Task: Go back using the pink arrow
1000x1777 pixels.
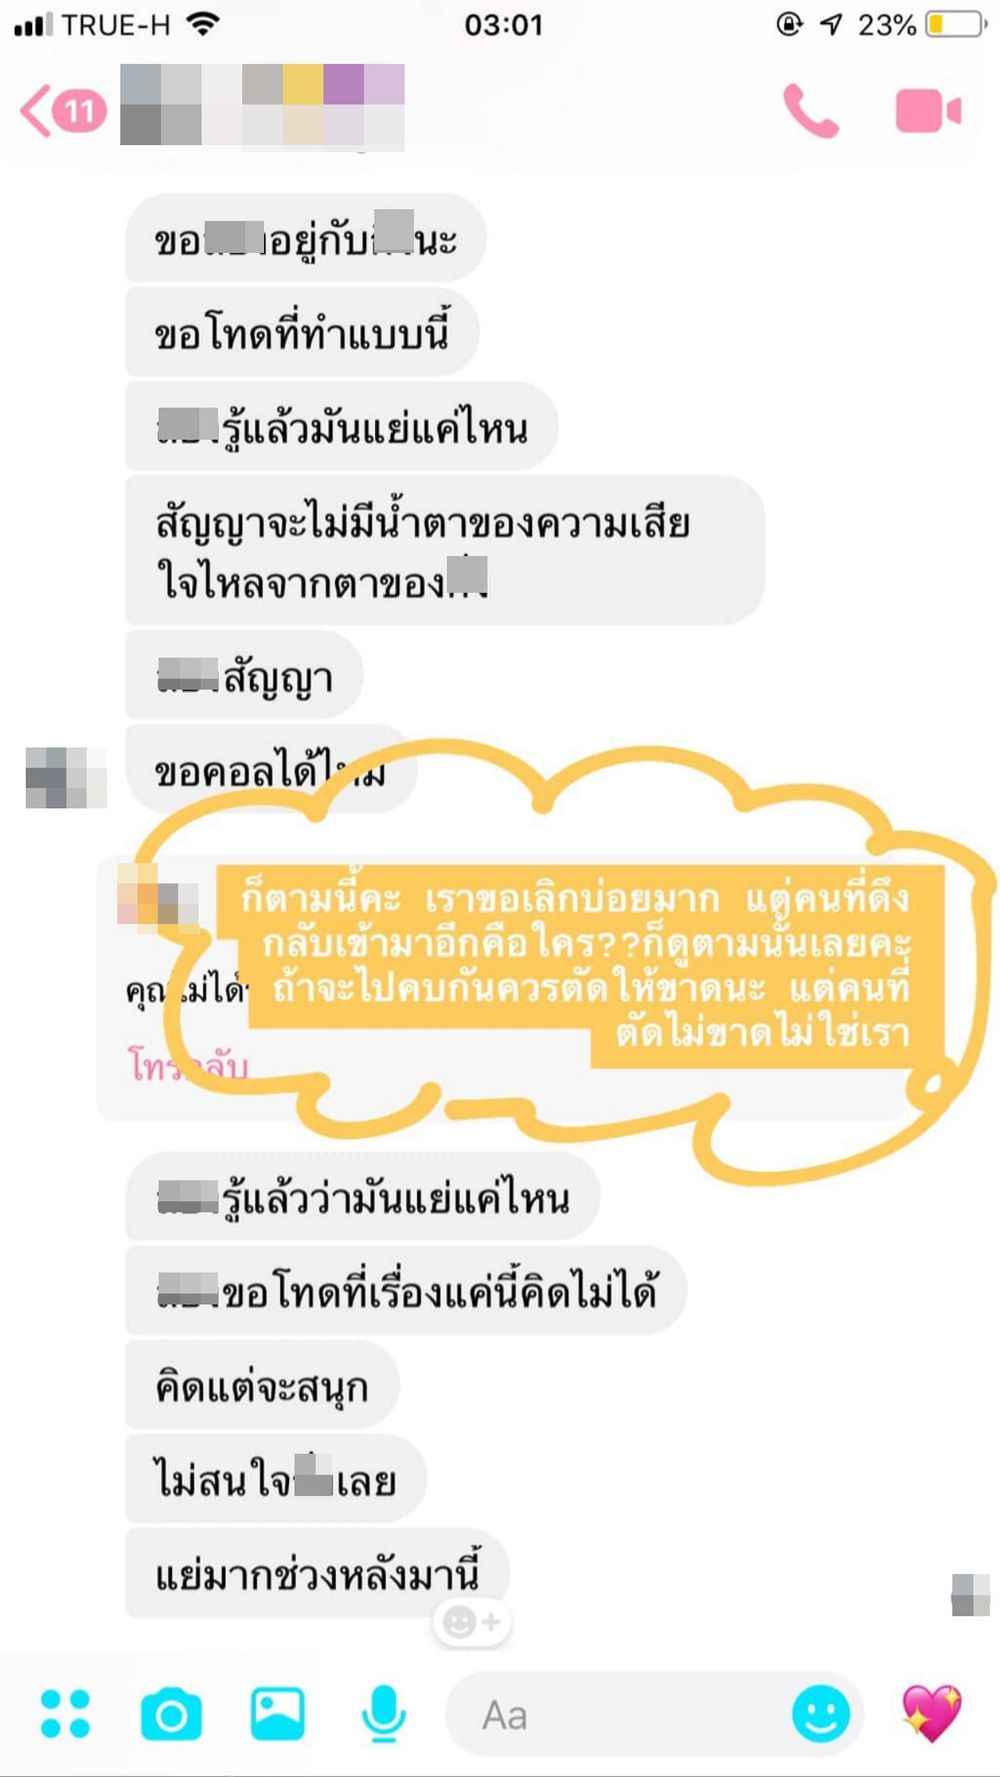Action: (36, 110)
